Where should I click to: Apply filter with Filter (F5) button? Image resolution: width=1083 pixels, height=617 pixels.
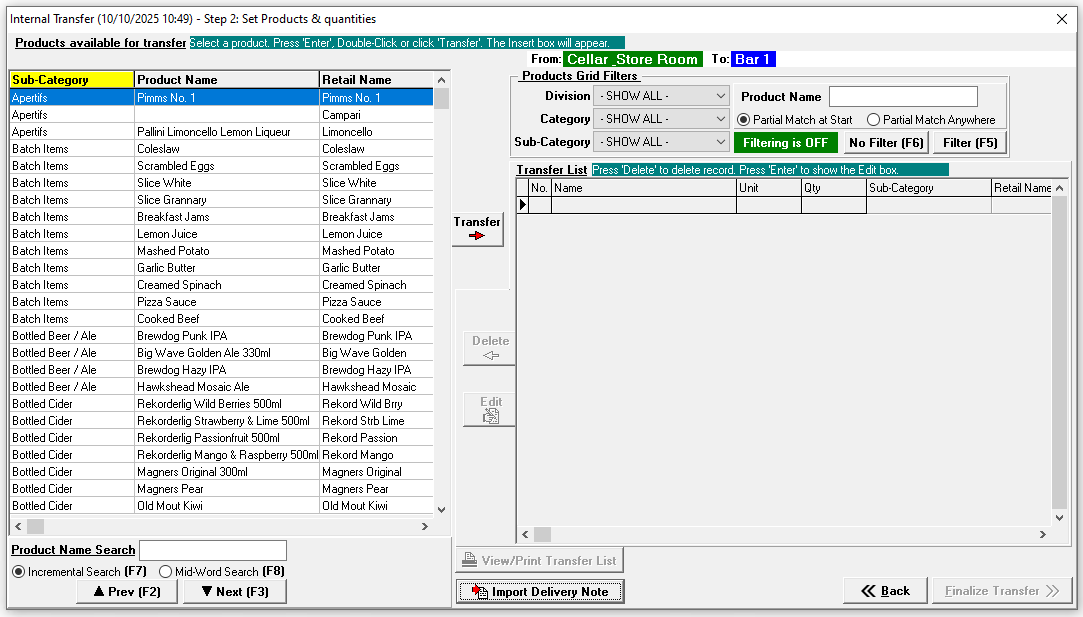[969, 143]
